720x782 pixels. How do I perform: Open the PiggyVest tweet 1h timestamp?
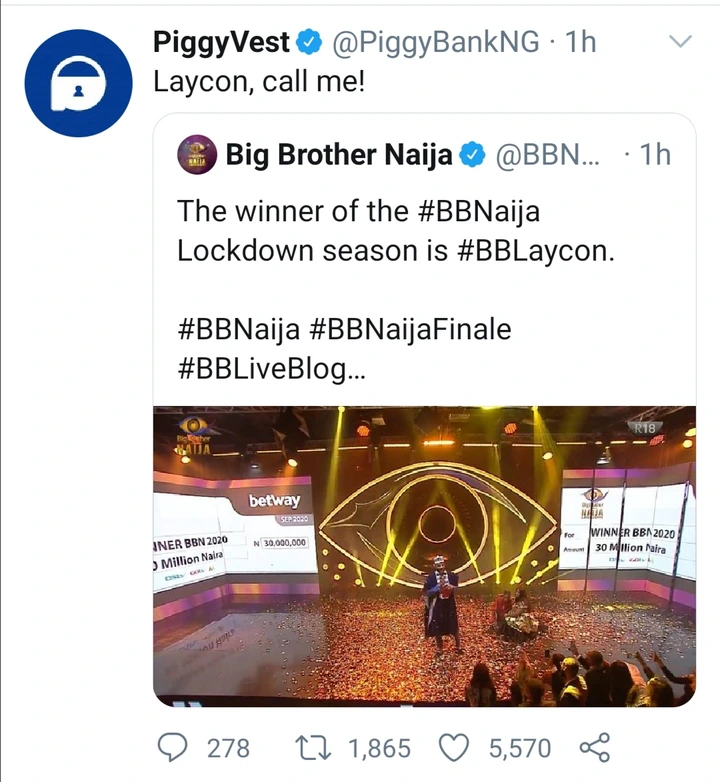click(580, 43)
